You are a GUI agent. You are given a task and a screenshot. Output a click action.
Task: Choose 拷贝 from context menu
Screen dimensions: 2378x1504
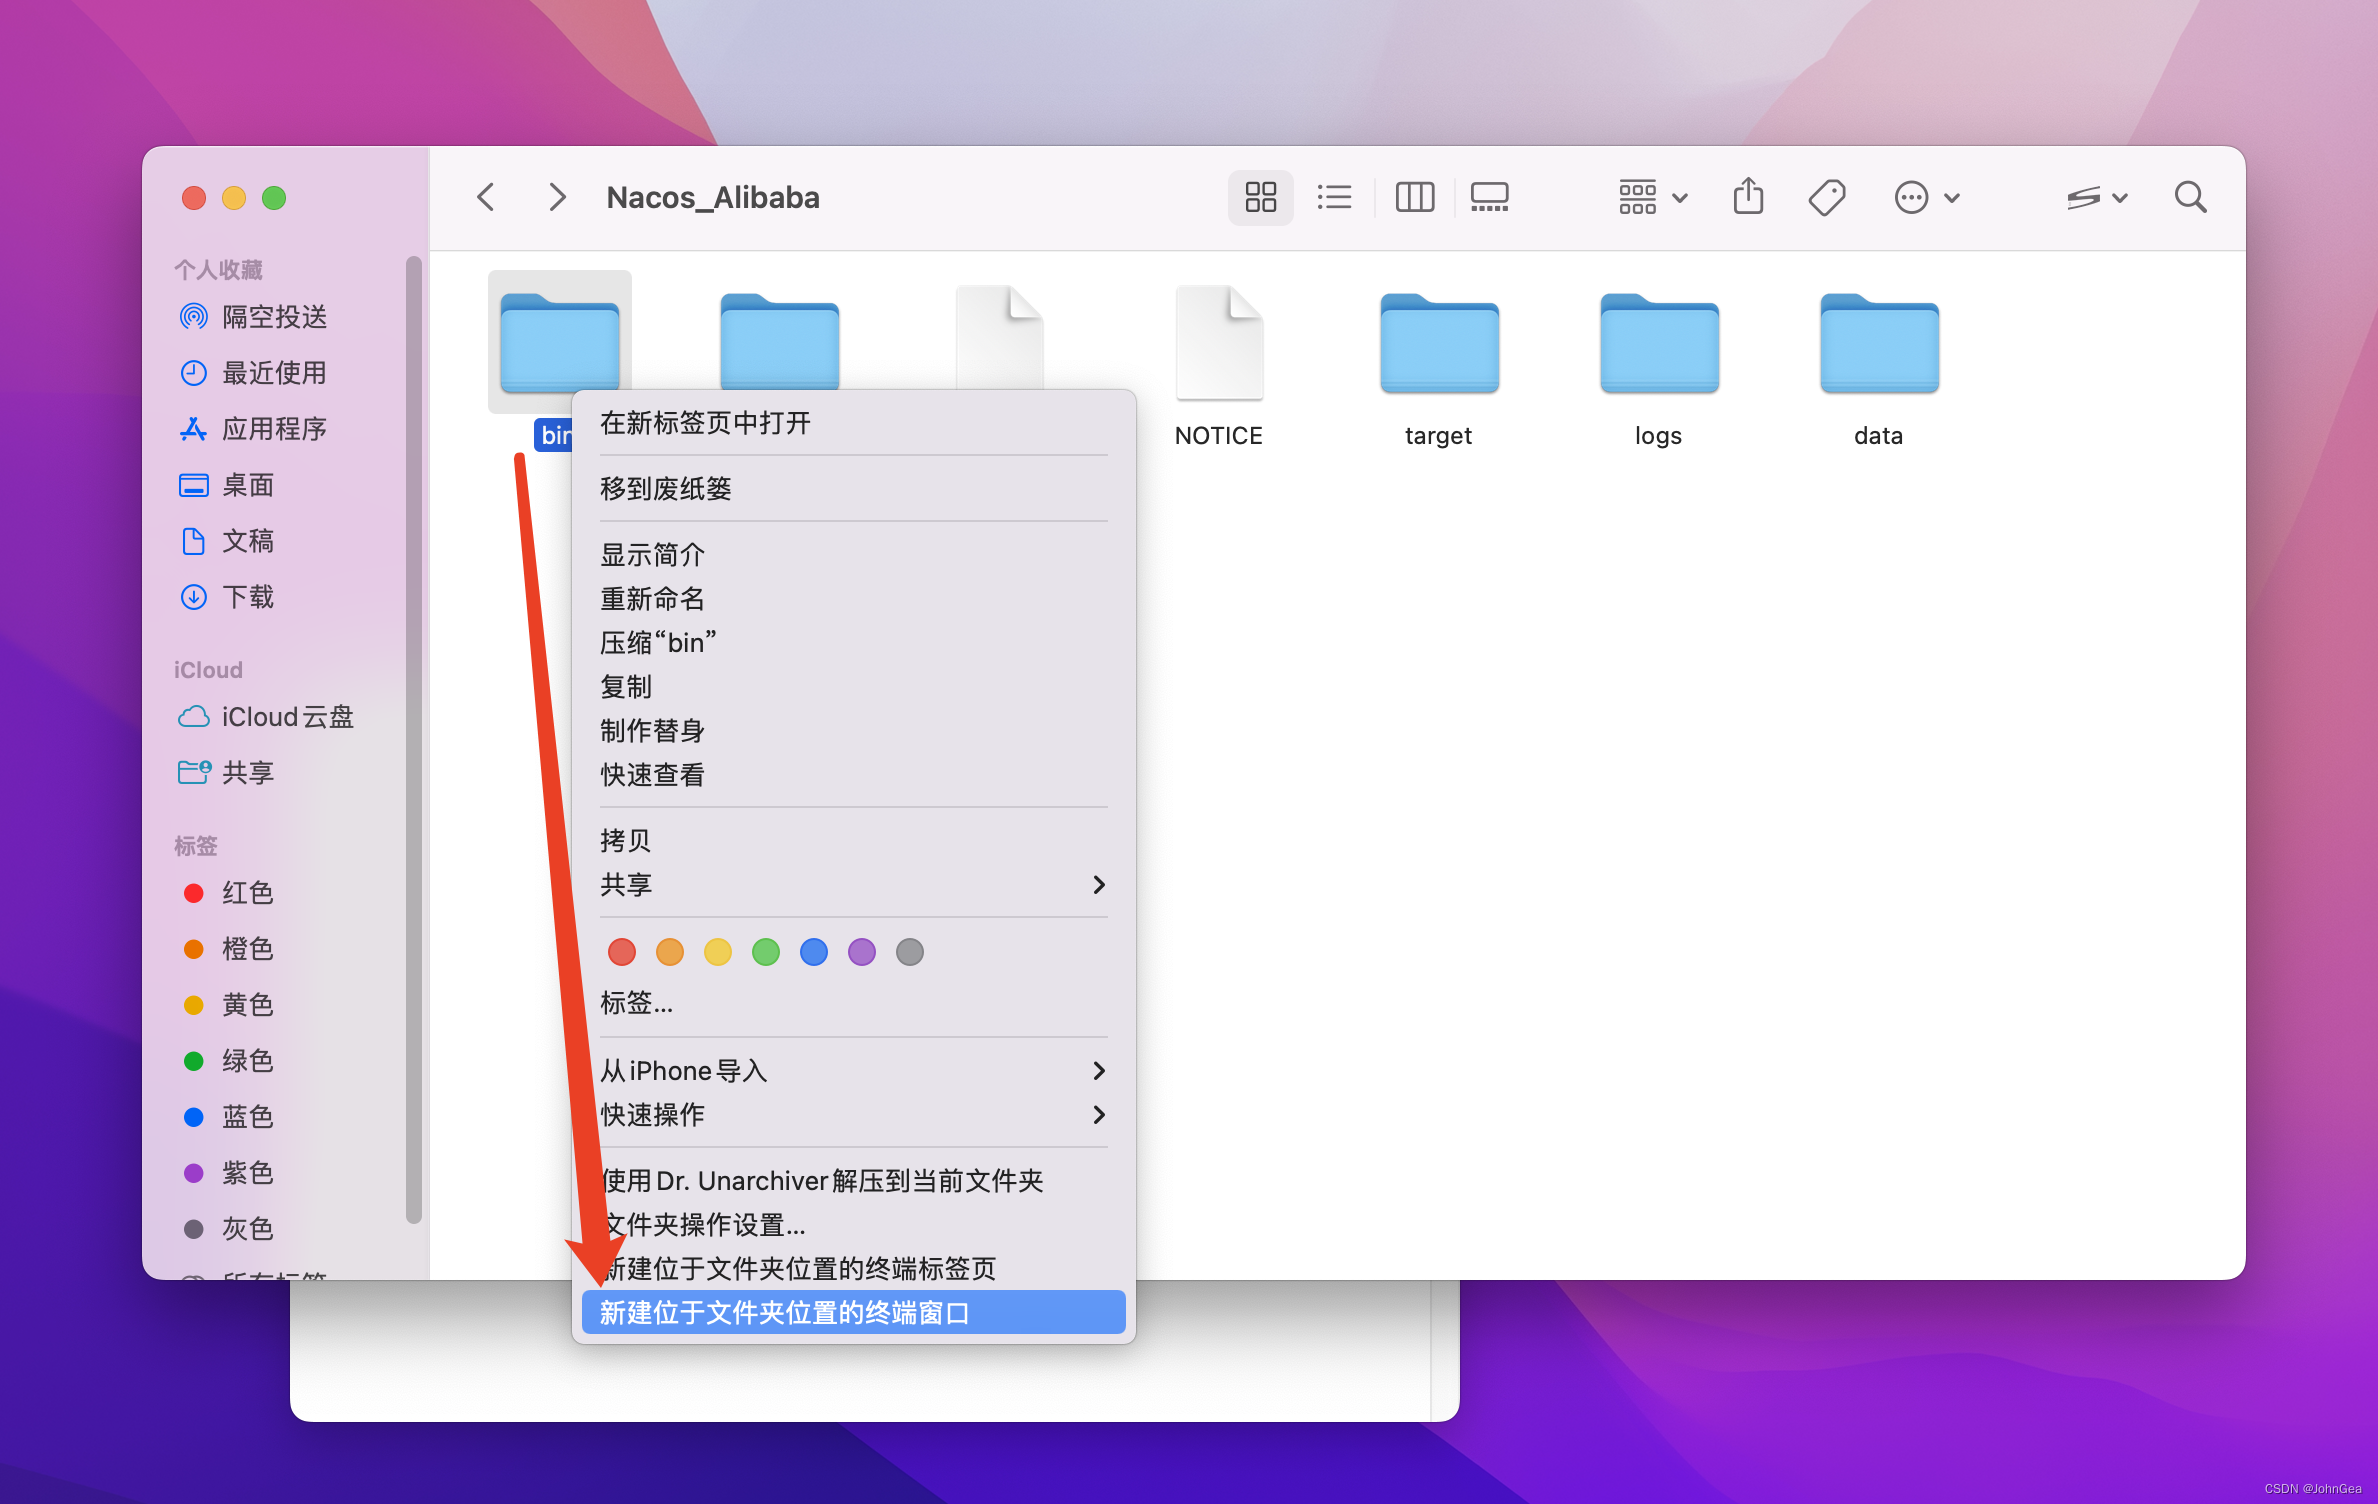click(x=853, y=841)
